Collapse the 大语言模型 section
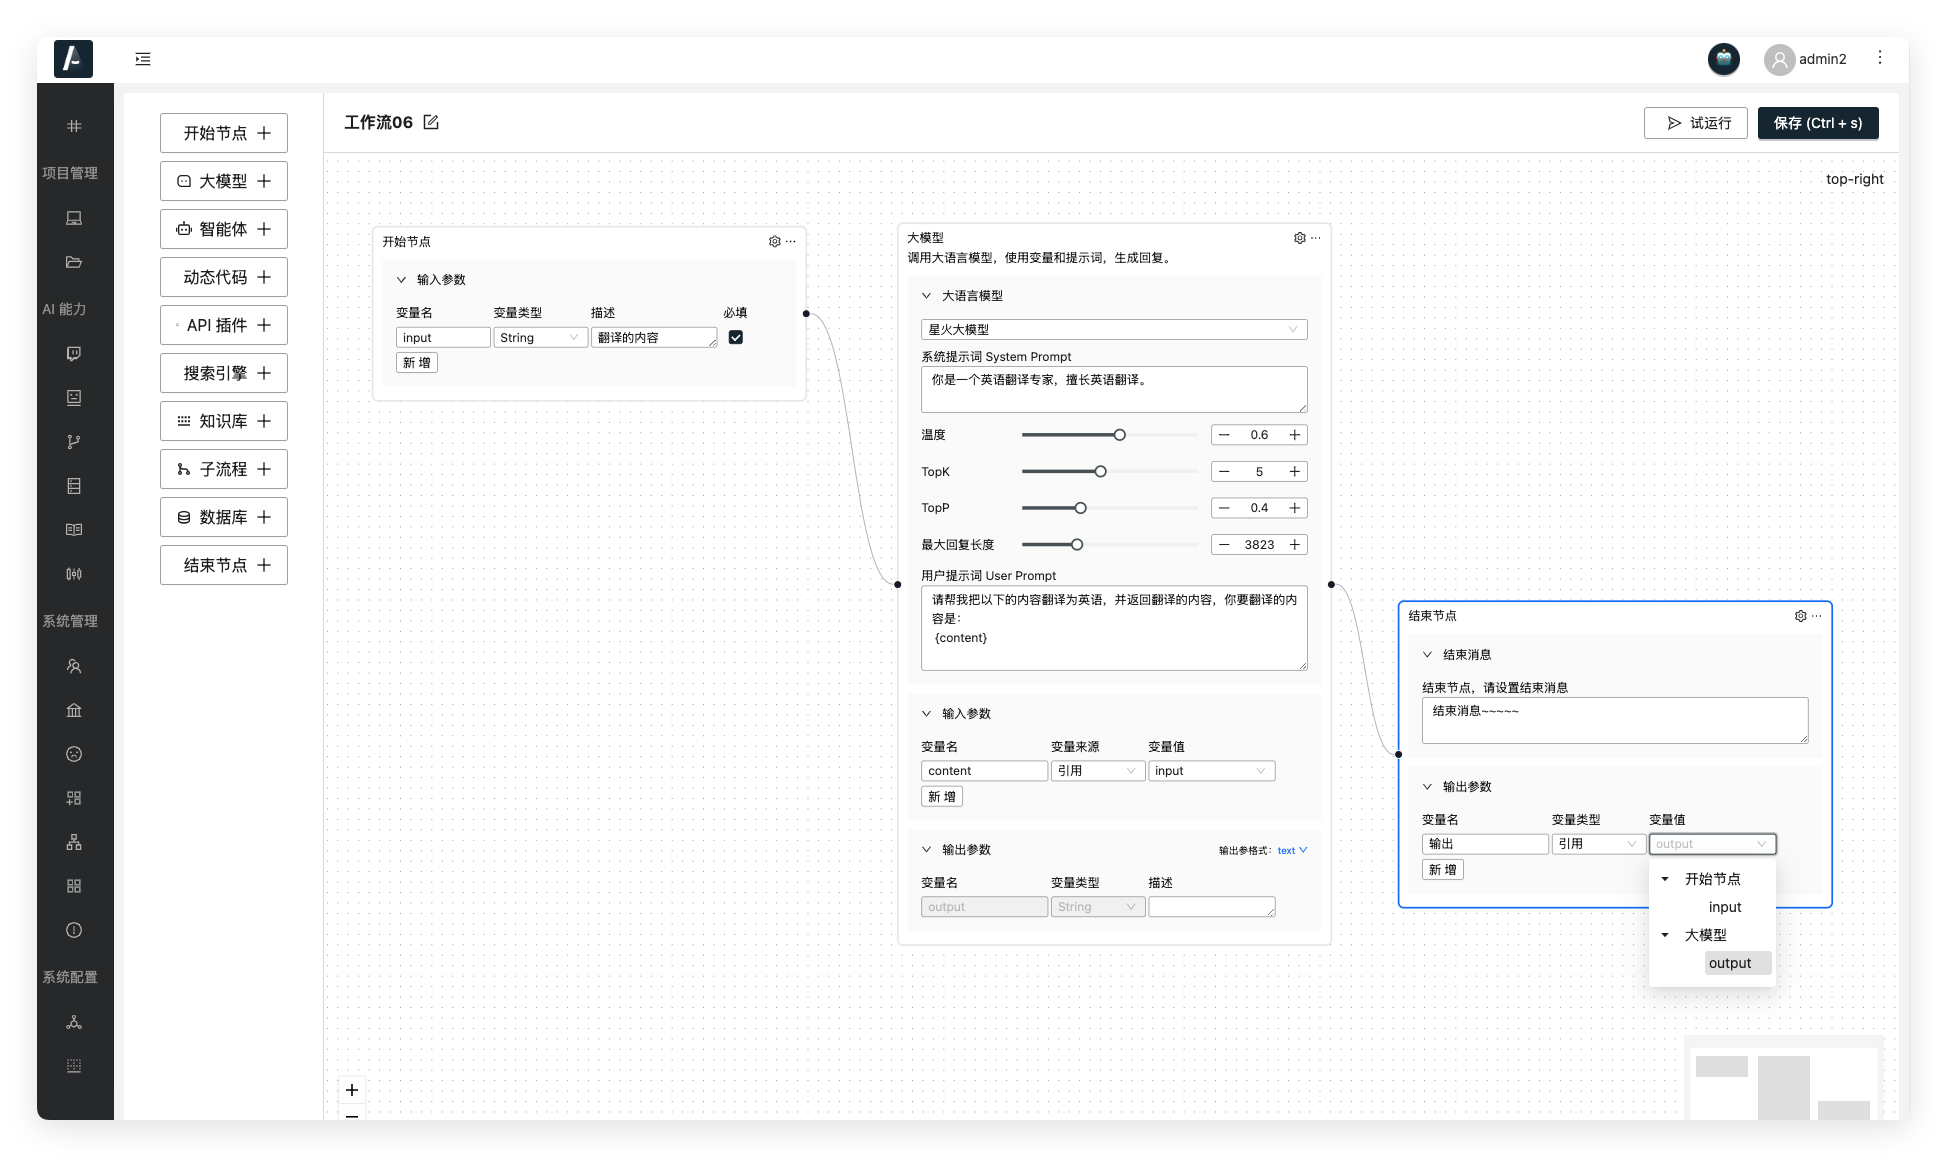Screen dimensions: 1947x1157 pos(926,296)
